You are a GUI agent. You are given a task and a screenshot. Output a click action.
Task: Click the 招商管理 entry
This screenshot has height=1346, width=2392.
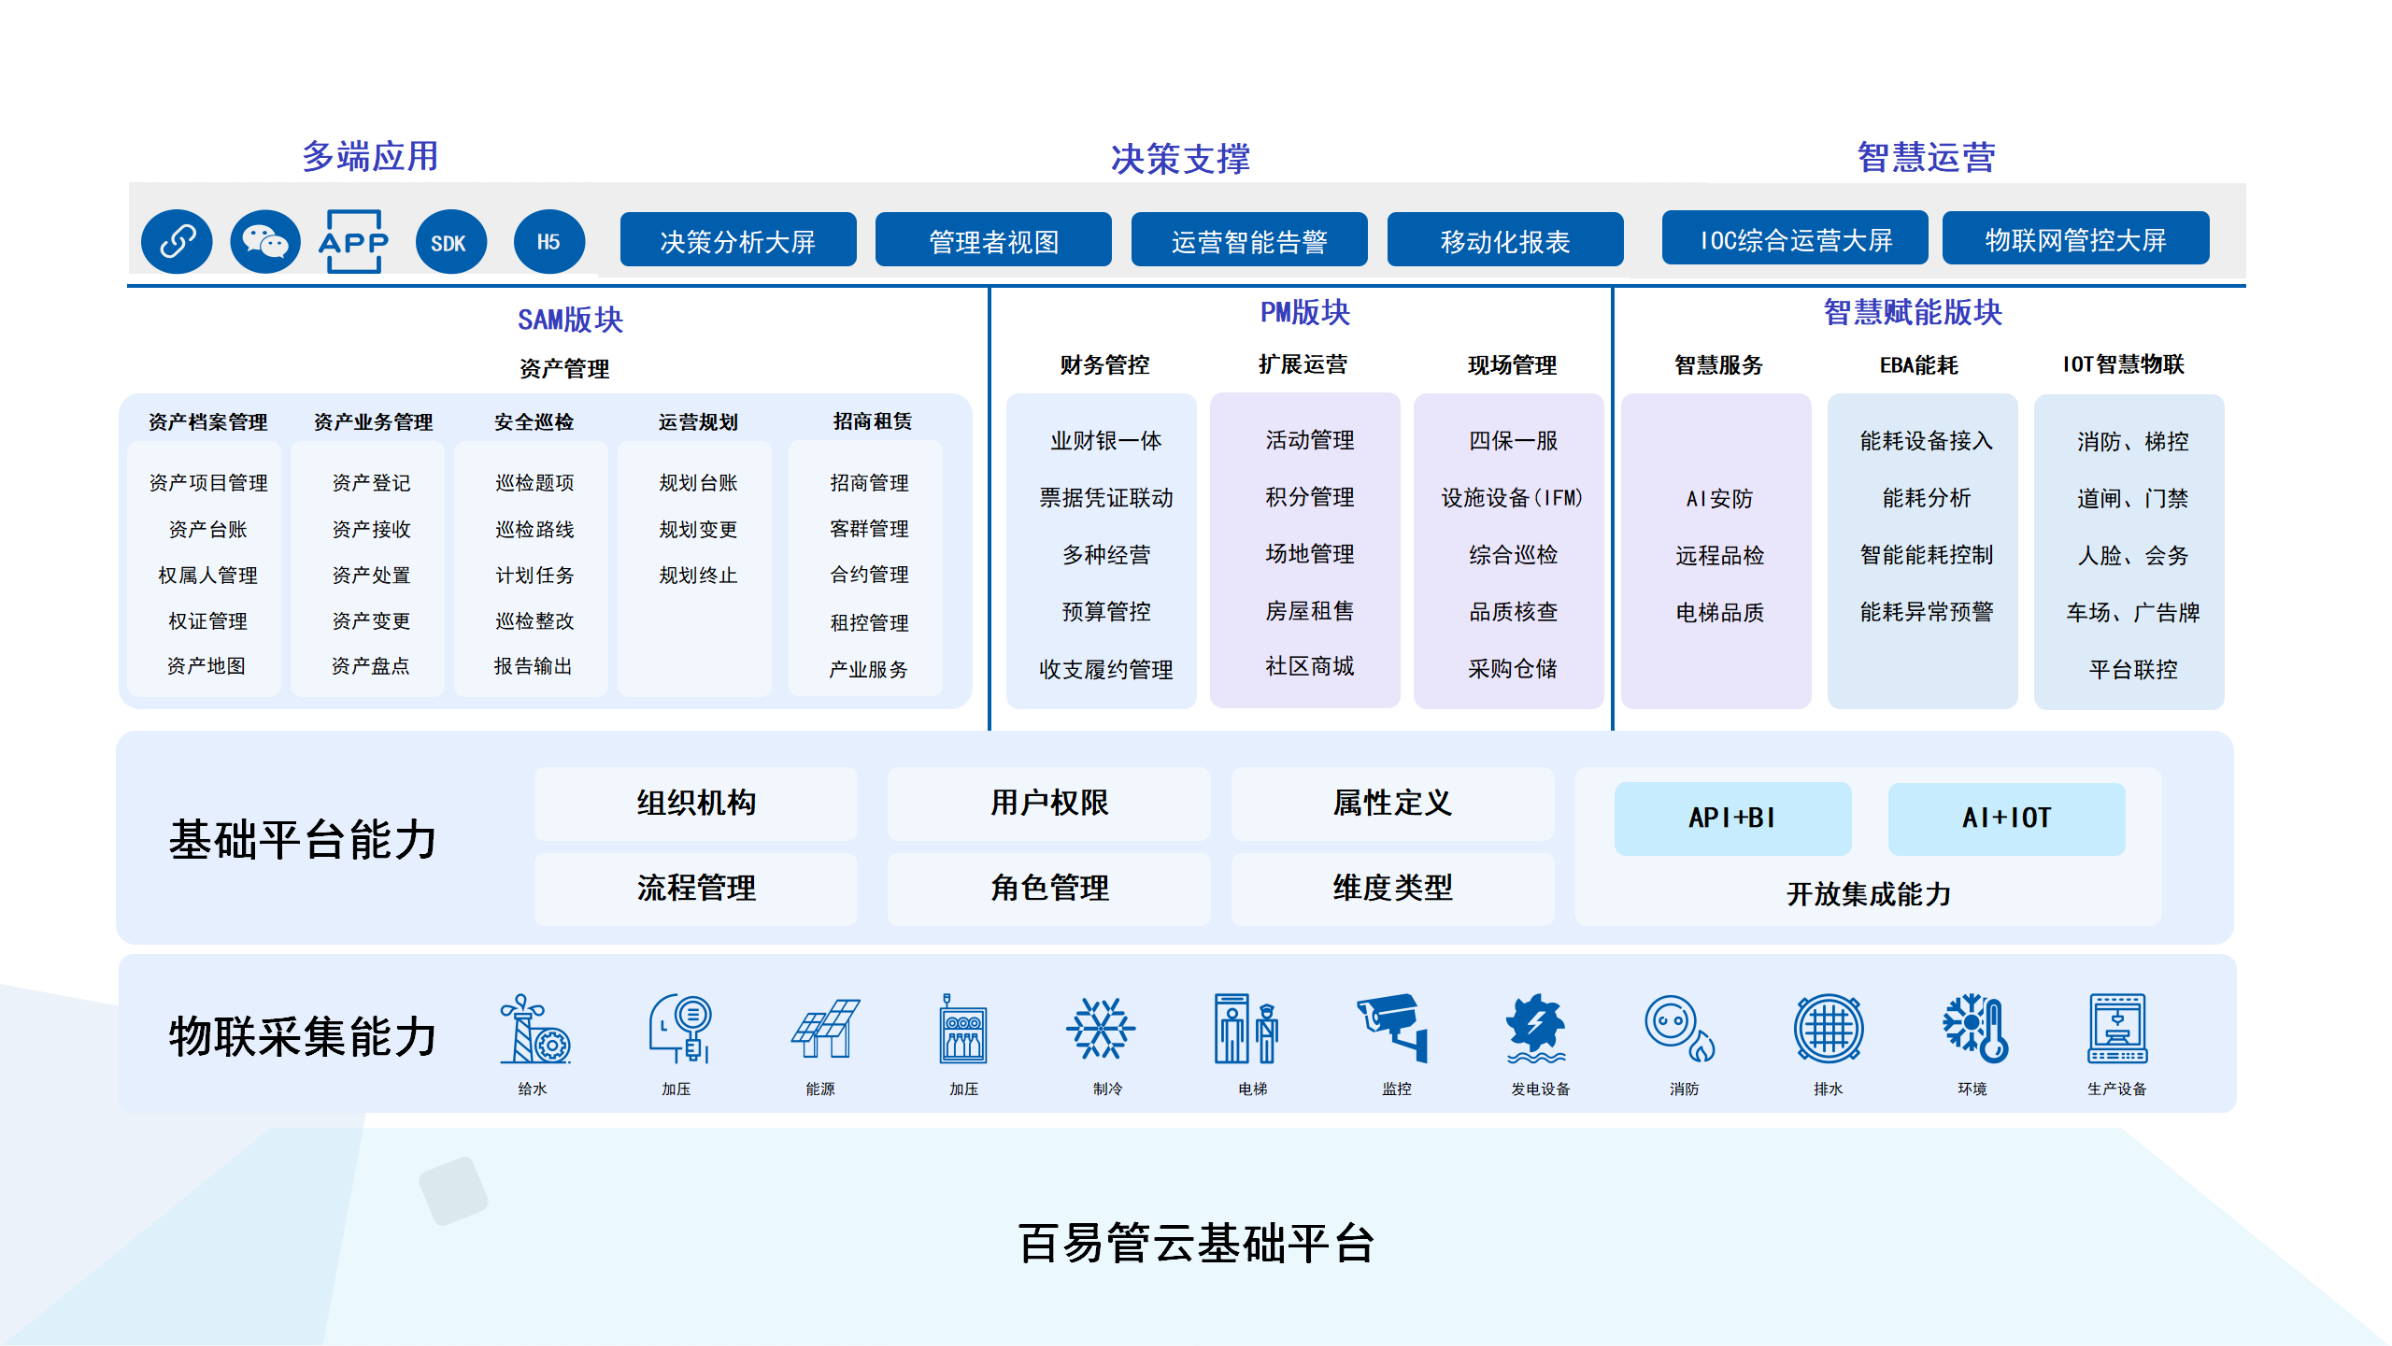[x=869, y=483]
